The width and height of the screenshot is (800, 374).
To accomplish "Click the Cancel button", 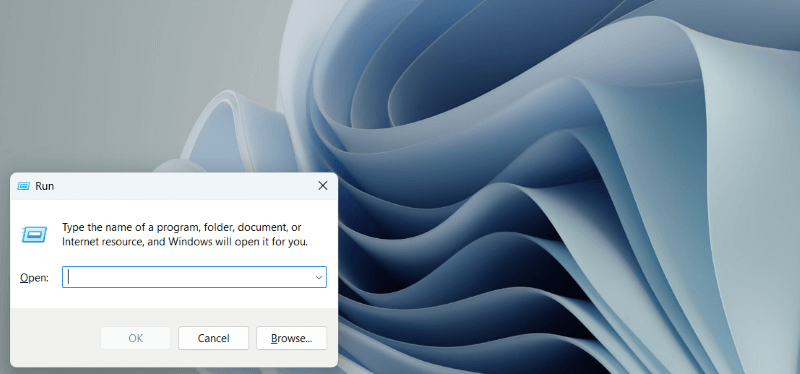I will tap(213, 338).
